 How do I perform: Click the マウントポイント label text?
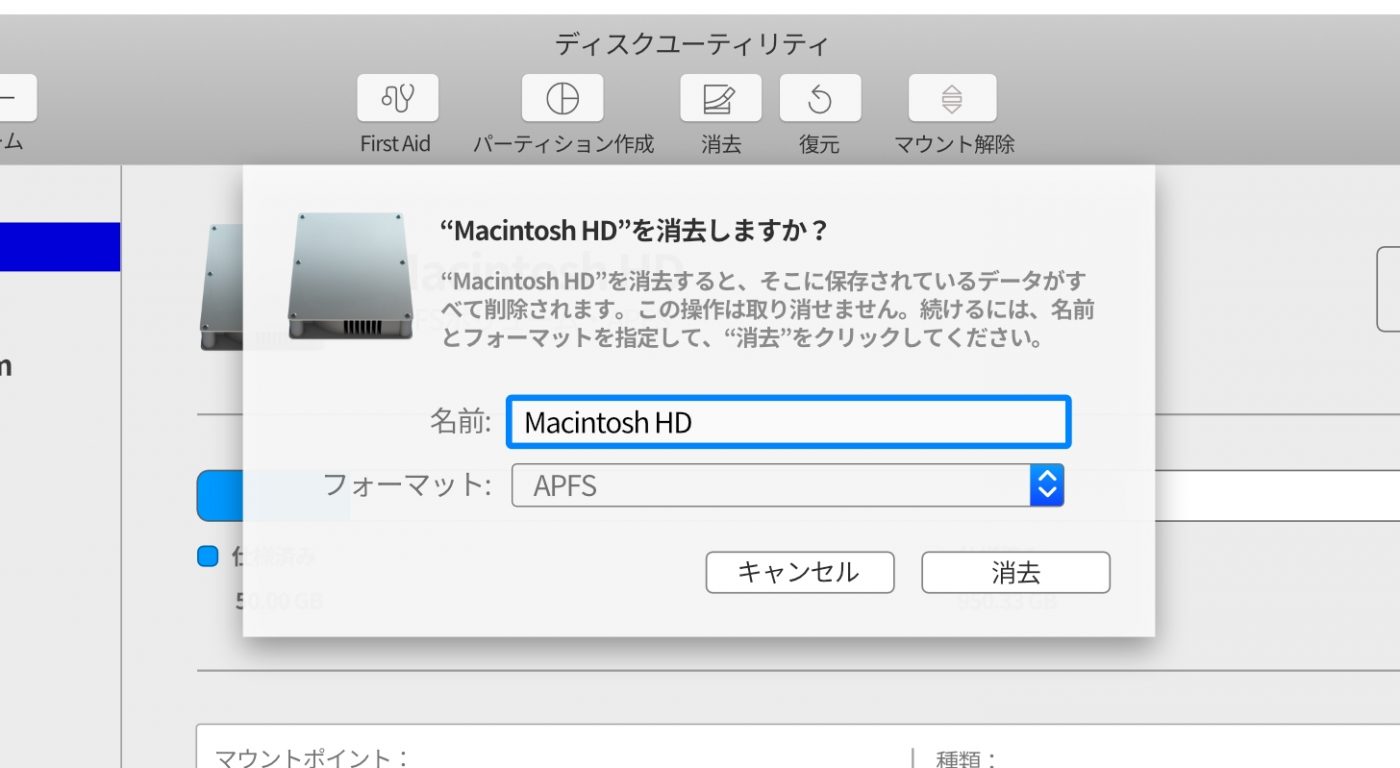coord(312,758)
